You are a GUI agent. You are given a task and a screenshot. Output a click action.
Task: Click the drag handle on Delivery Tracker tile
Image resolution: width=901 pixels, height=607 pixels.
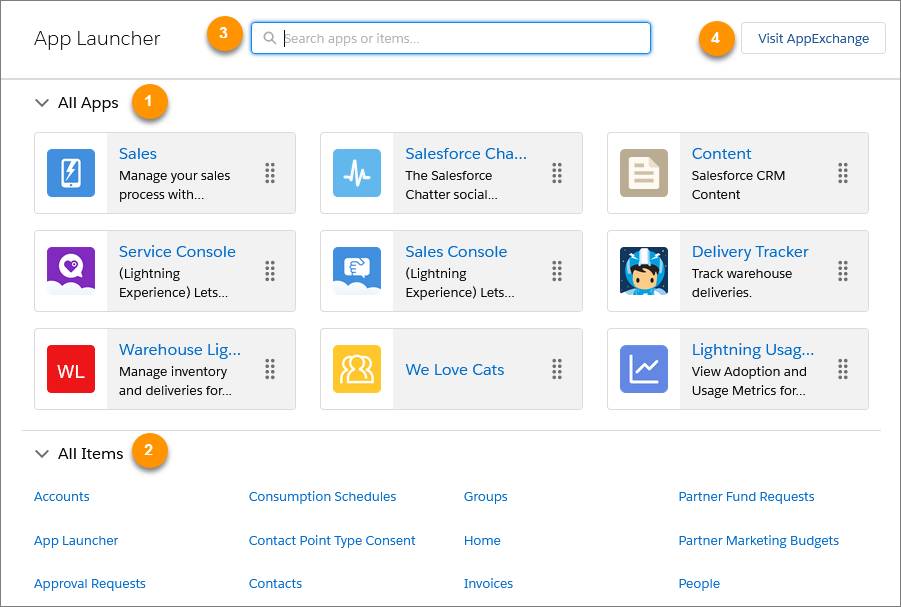pos(843,271)
